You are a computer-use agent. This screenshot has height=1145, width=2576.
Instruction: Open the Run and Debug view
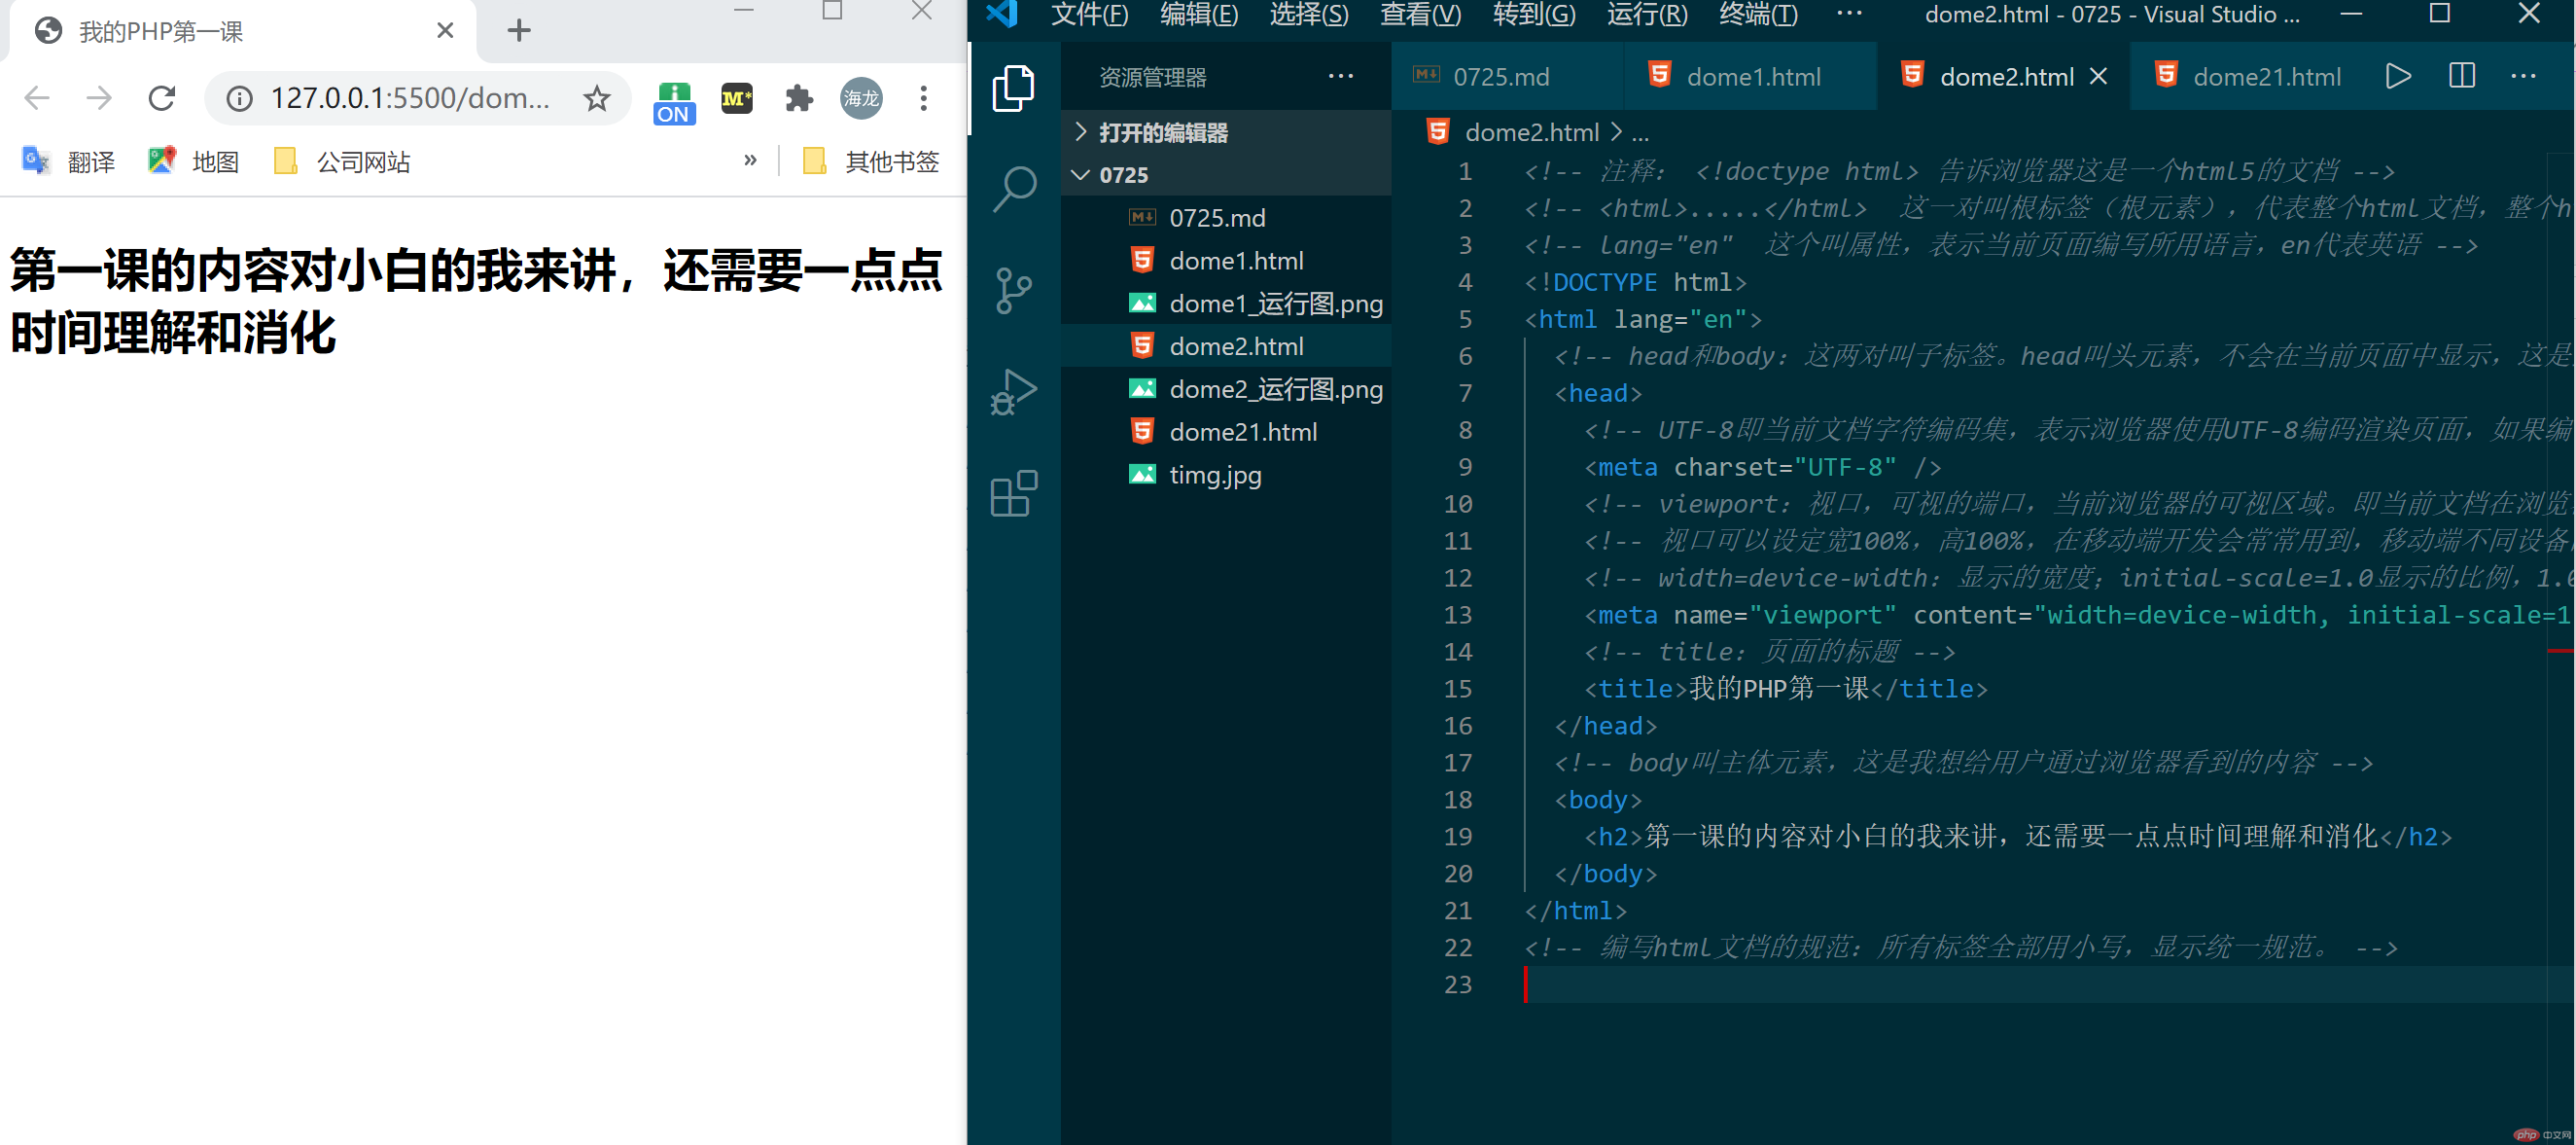[1013, 392]
